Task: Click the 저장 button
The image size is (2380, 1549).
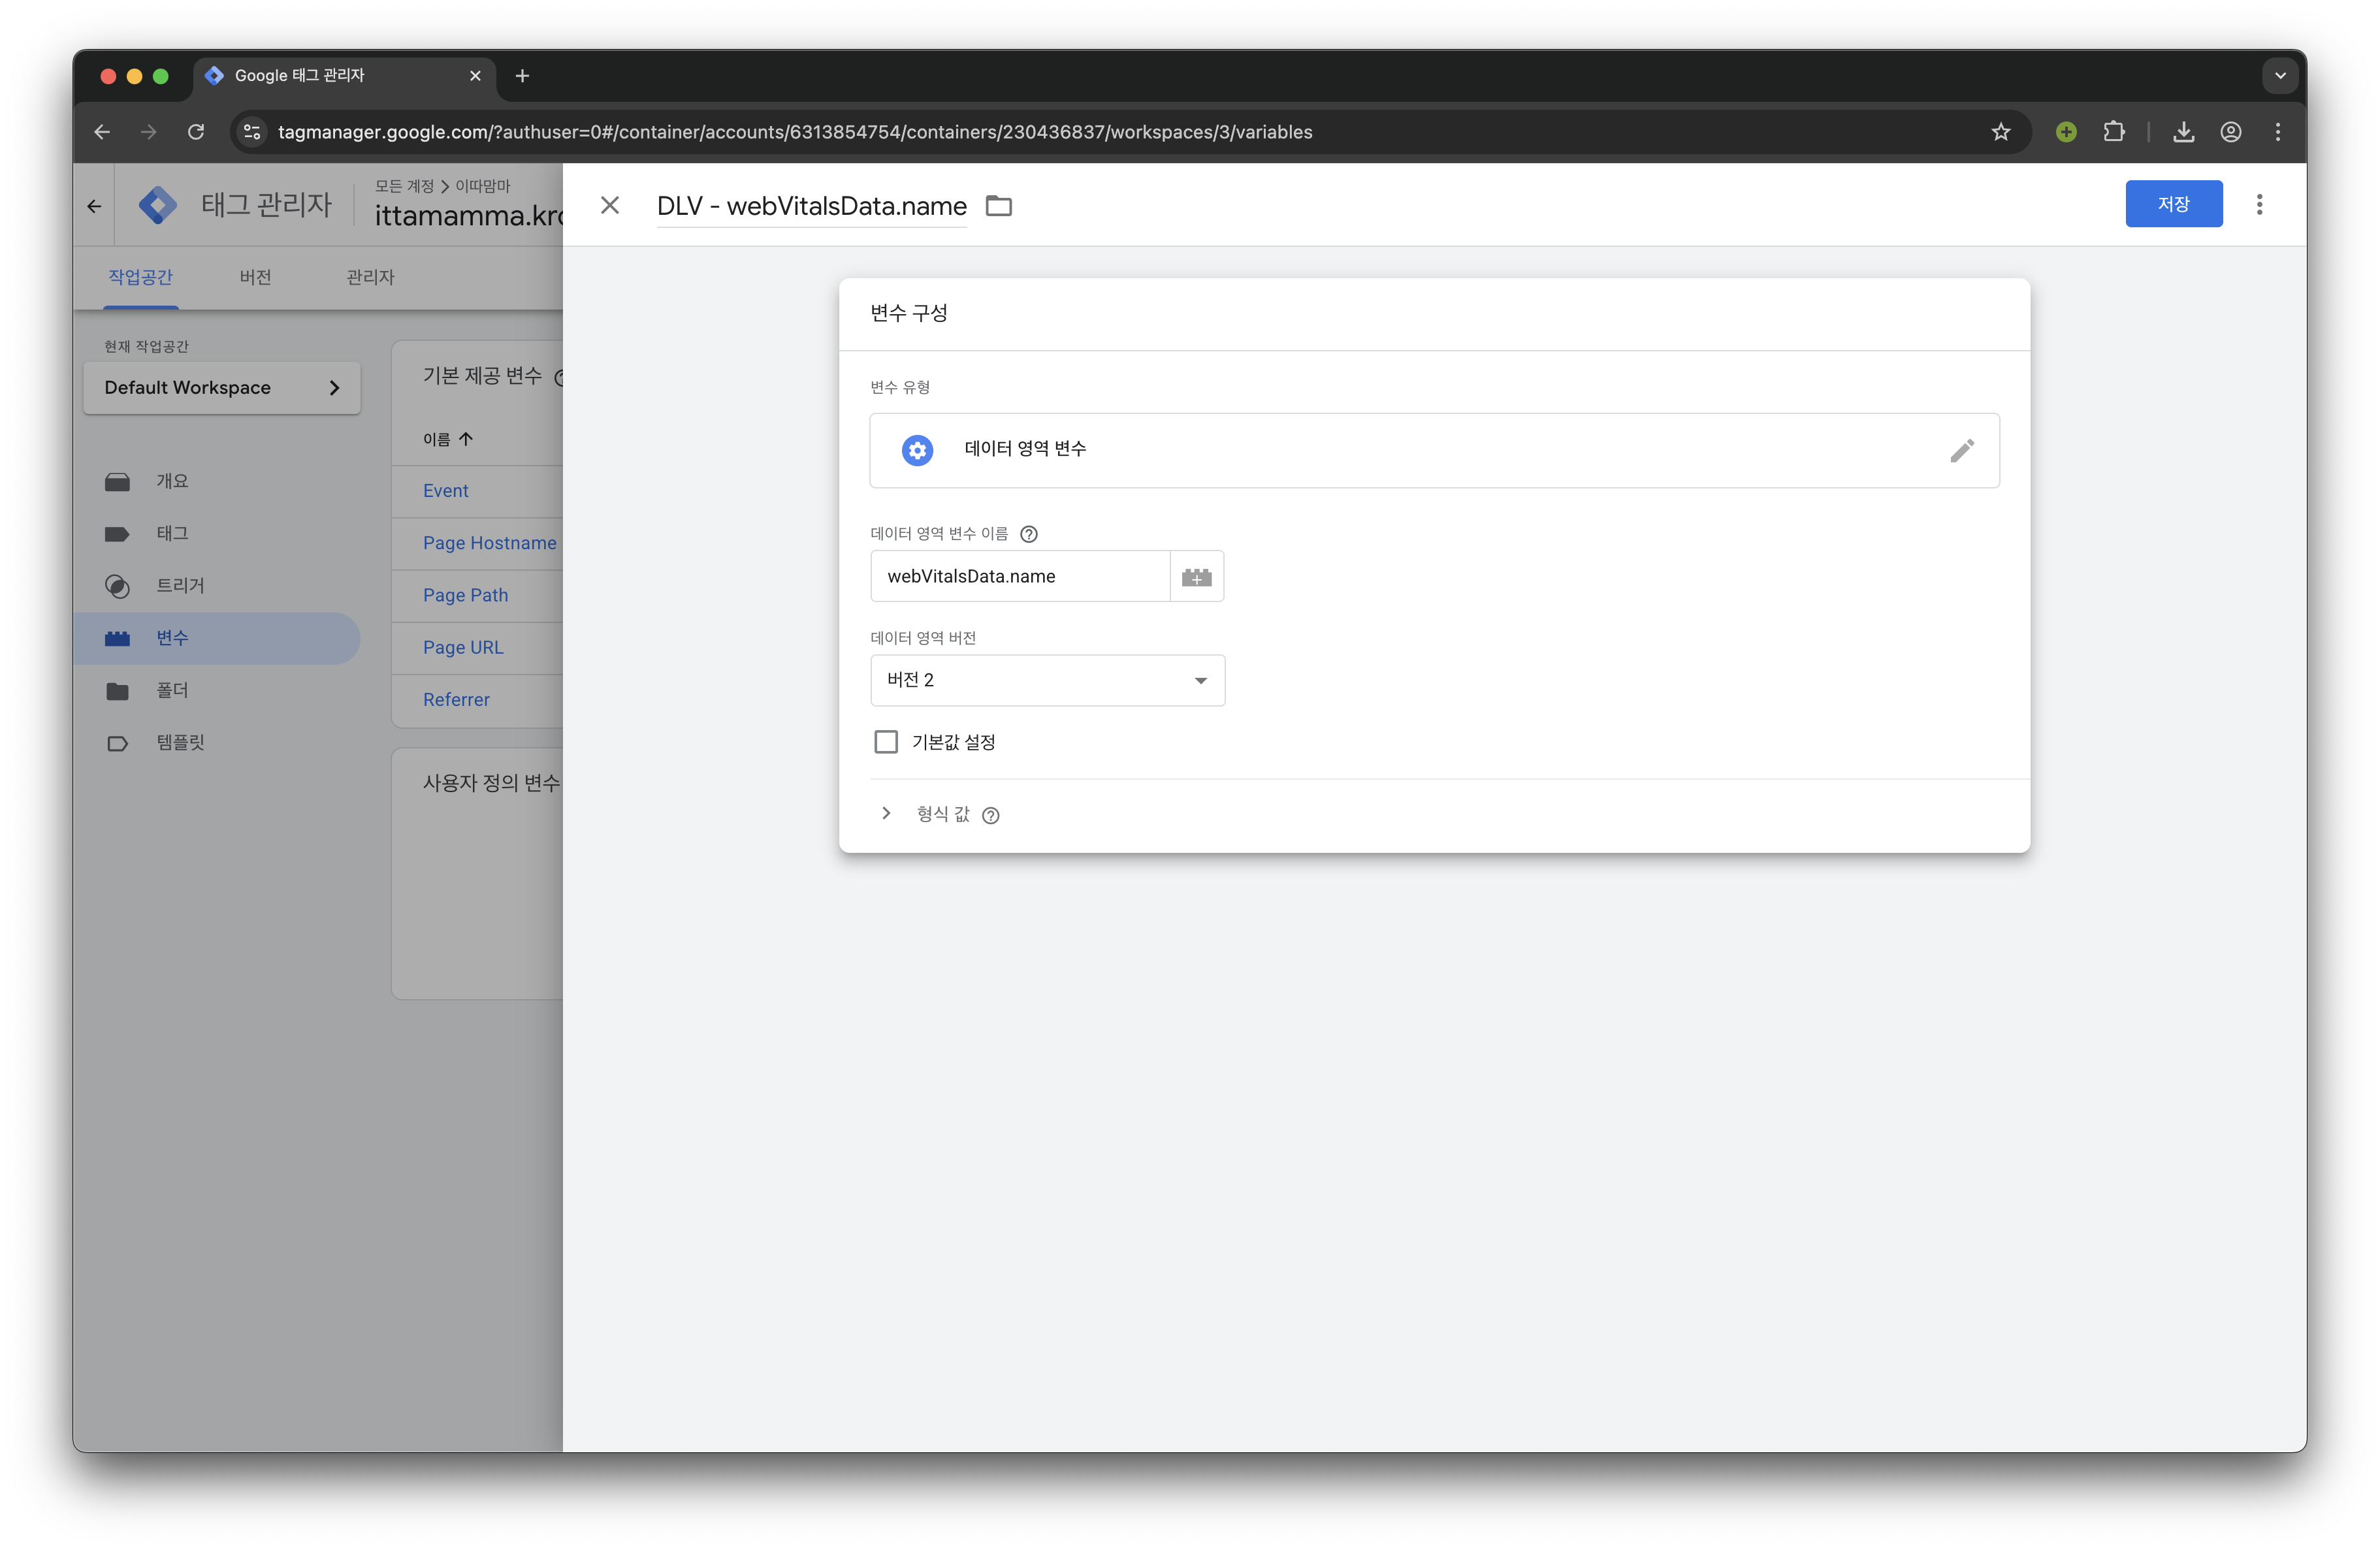Action: 2173,204
